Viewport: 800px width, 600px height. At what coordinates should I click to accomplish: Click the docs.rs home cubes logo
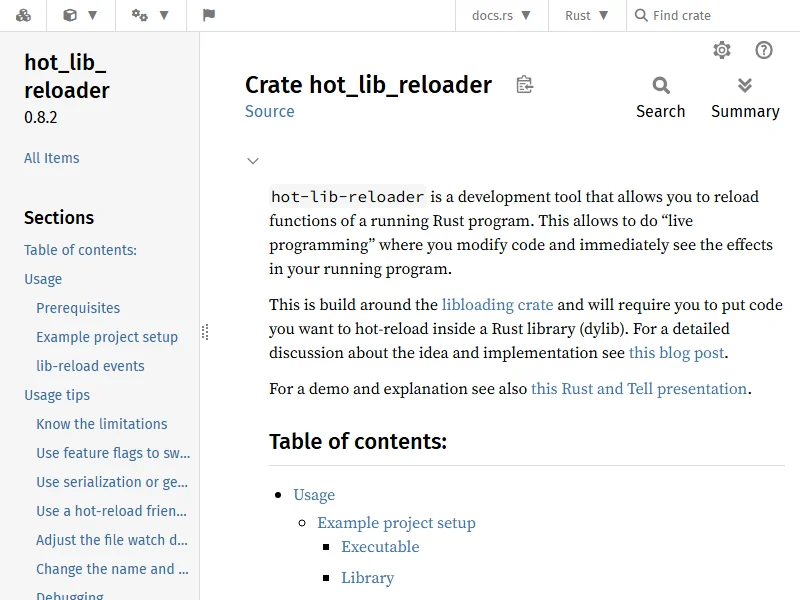(x=23, y=16)
